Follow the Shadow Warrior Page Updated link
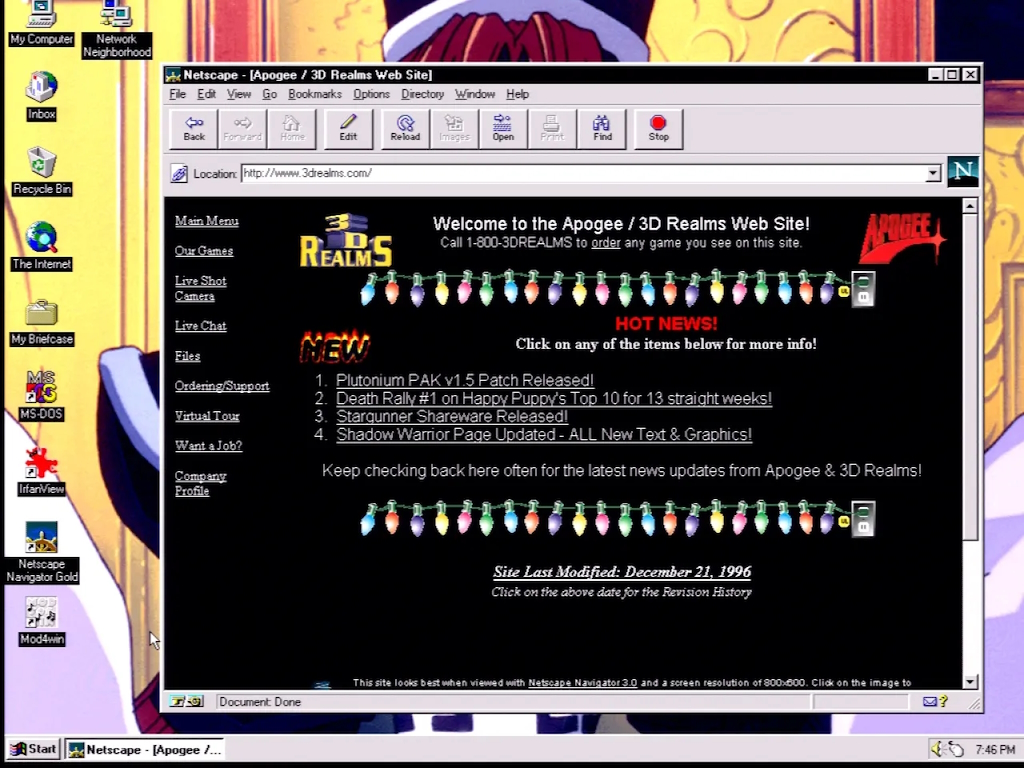Image resolution: width=1024 pixels, height=768 pixels. (544, 434)
